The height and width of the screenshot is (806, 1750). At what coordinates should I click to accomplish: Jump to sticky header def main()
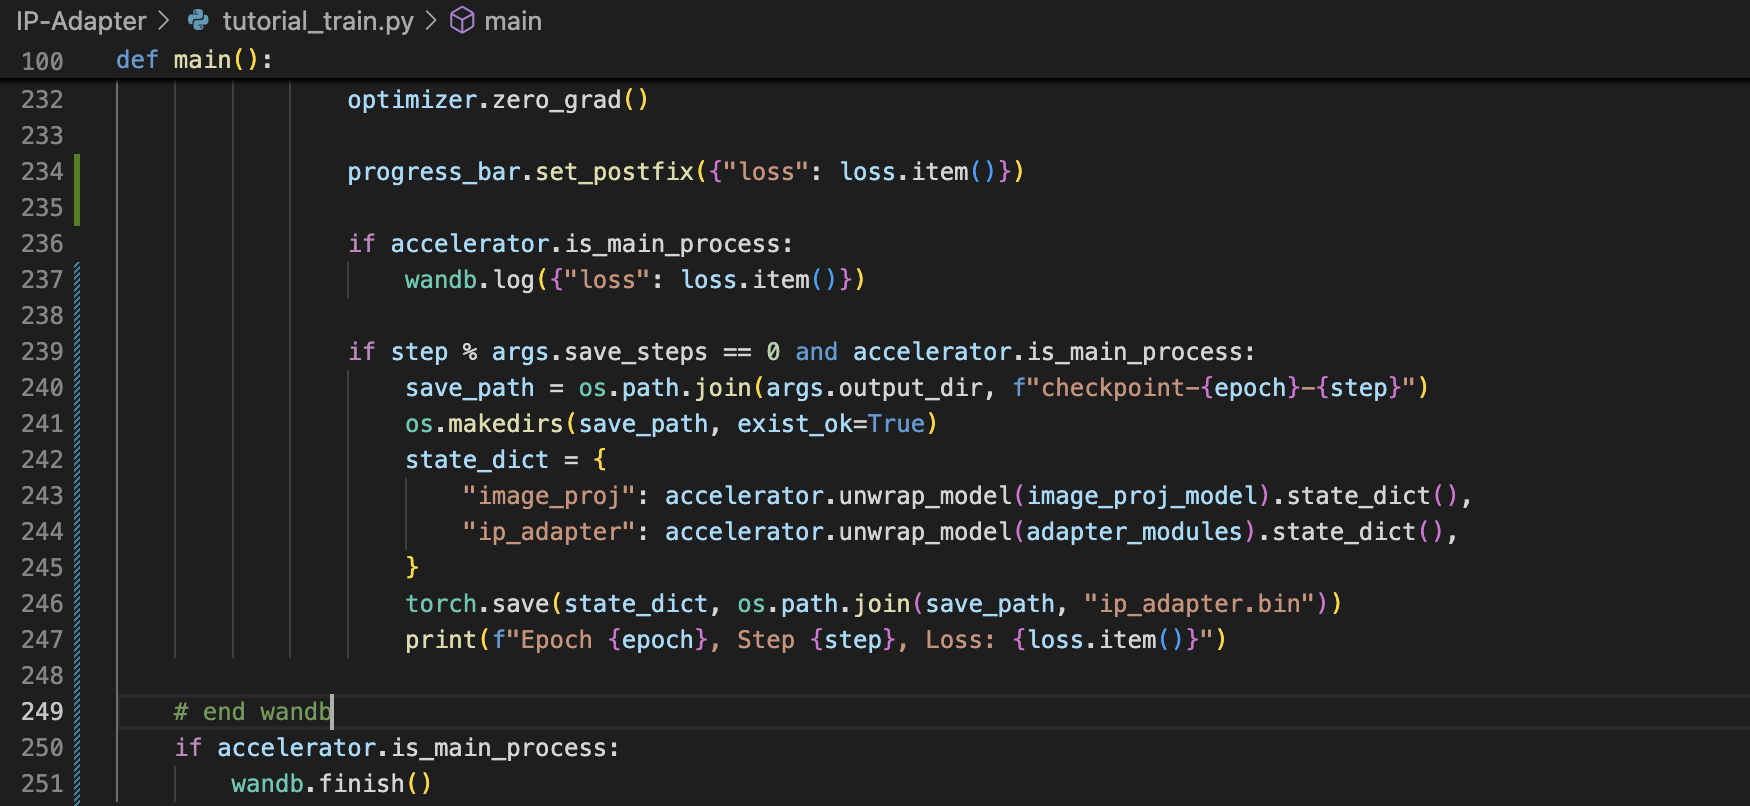[x=194, y=60]
